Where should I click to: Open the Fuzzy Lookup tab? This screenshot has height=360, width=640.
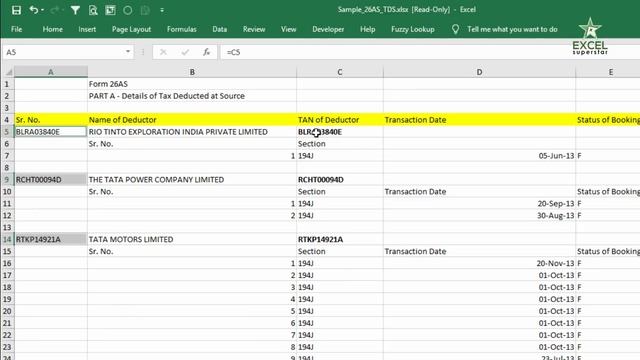point(413,29)
